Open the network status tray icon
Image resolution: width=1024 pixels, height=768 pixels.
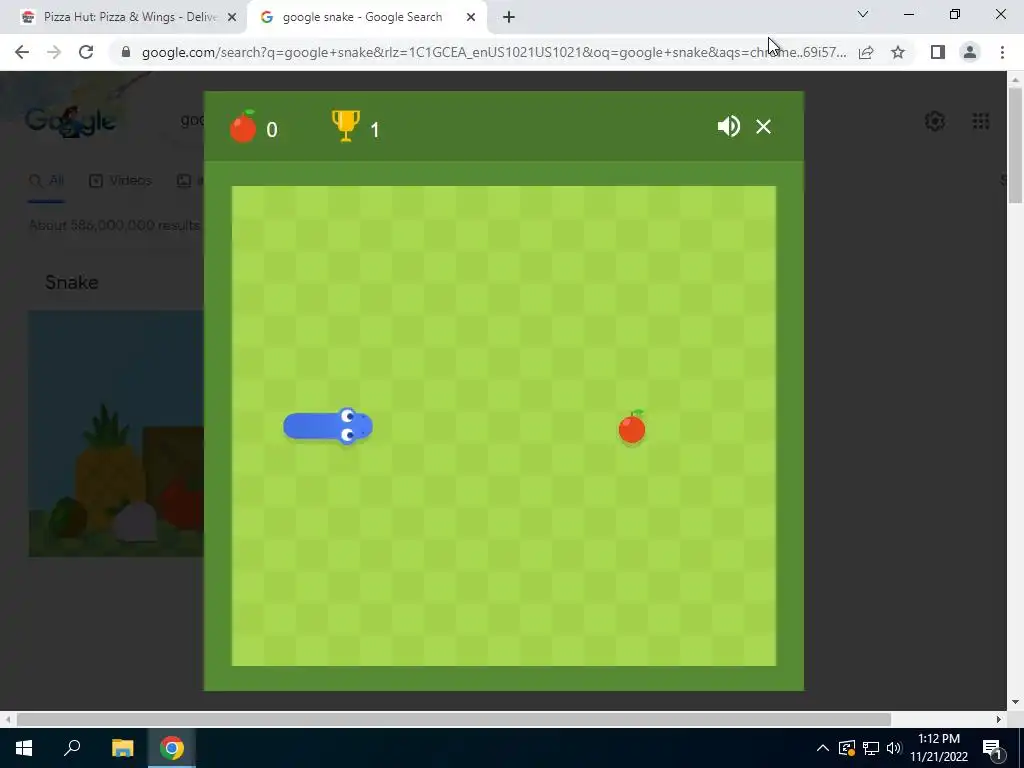(x=871, y=748)
